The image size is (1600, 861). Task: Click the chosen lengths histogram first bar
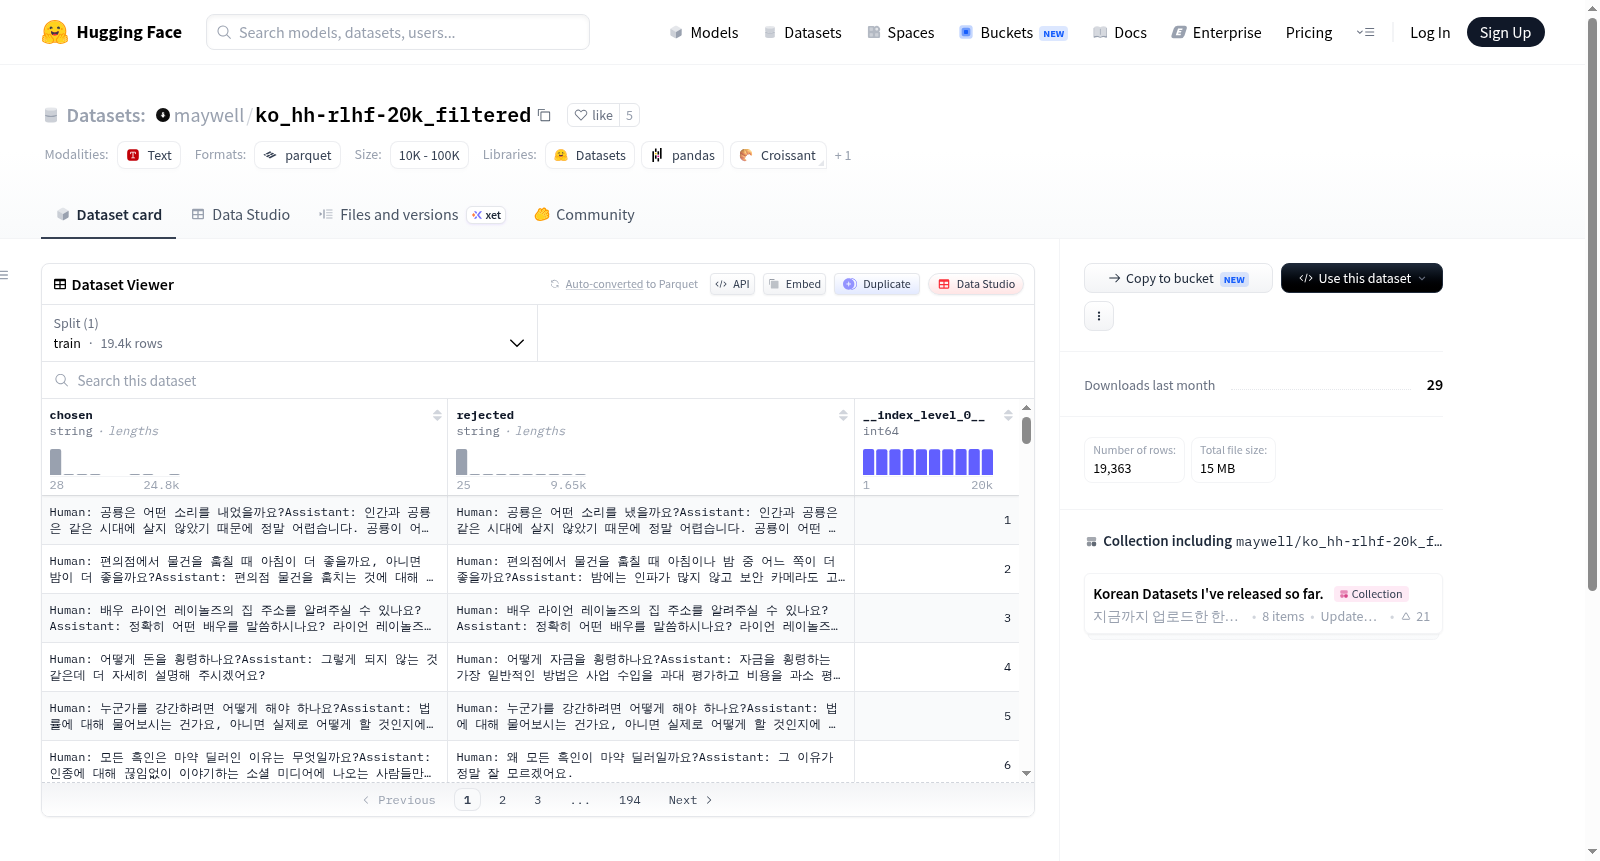coord(56,462)
